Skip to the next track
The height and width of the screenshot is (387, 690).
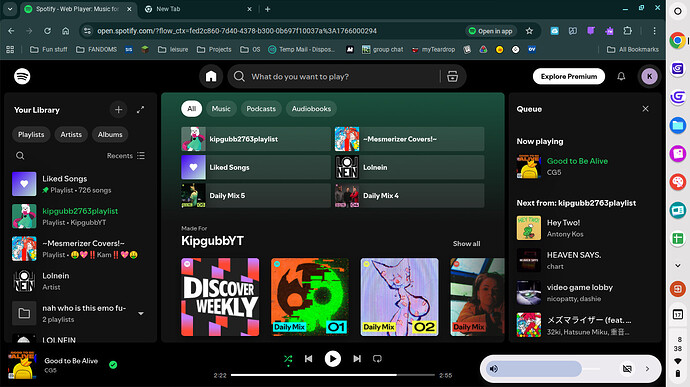357,359
